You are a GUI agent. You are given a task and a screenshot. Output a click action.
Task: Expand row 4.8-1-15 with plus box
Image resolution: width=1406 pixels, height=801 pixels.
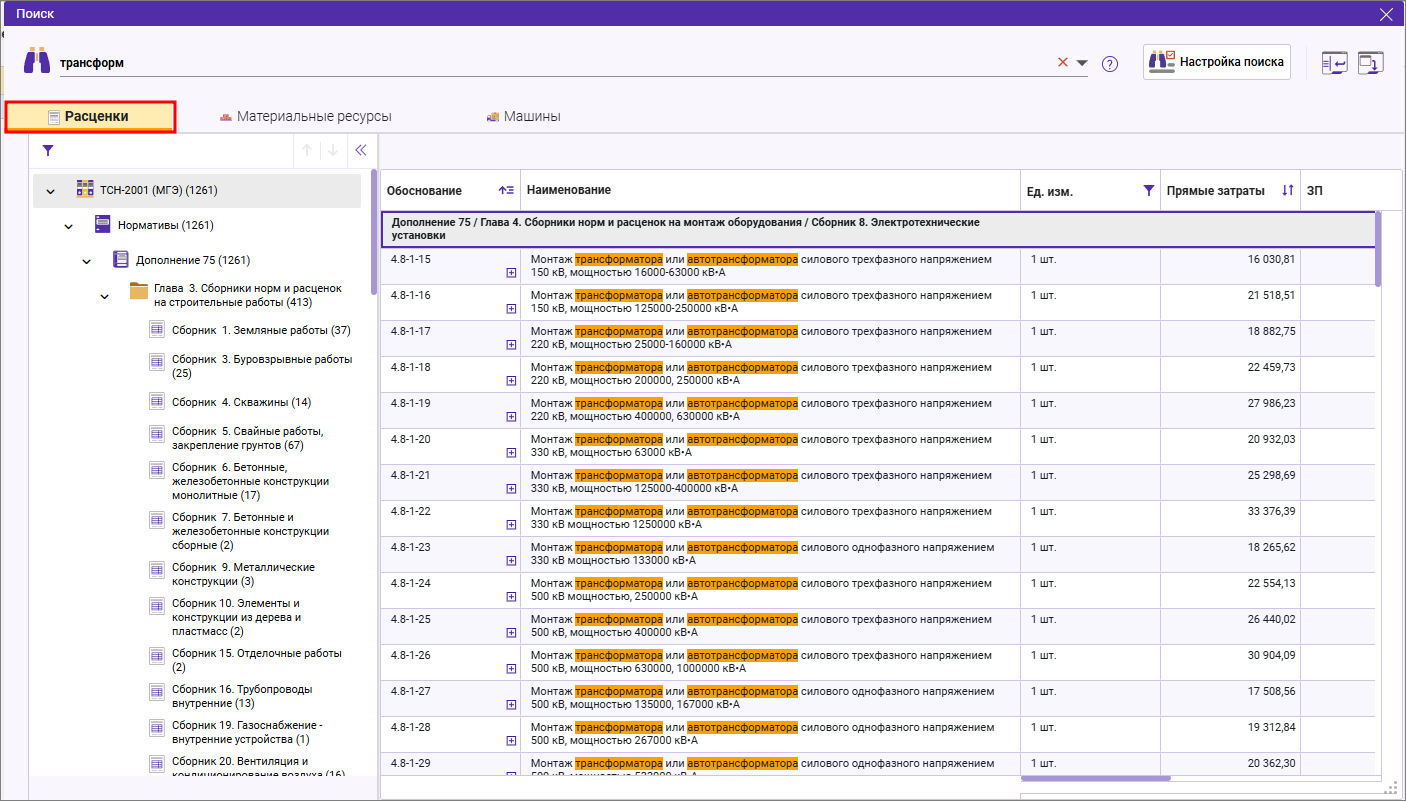[x=511, y=272]
